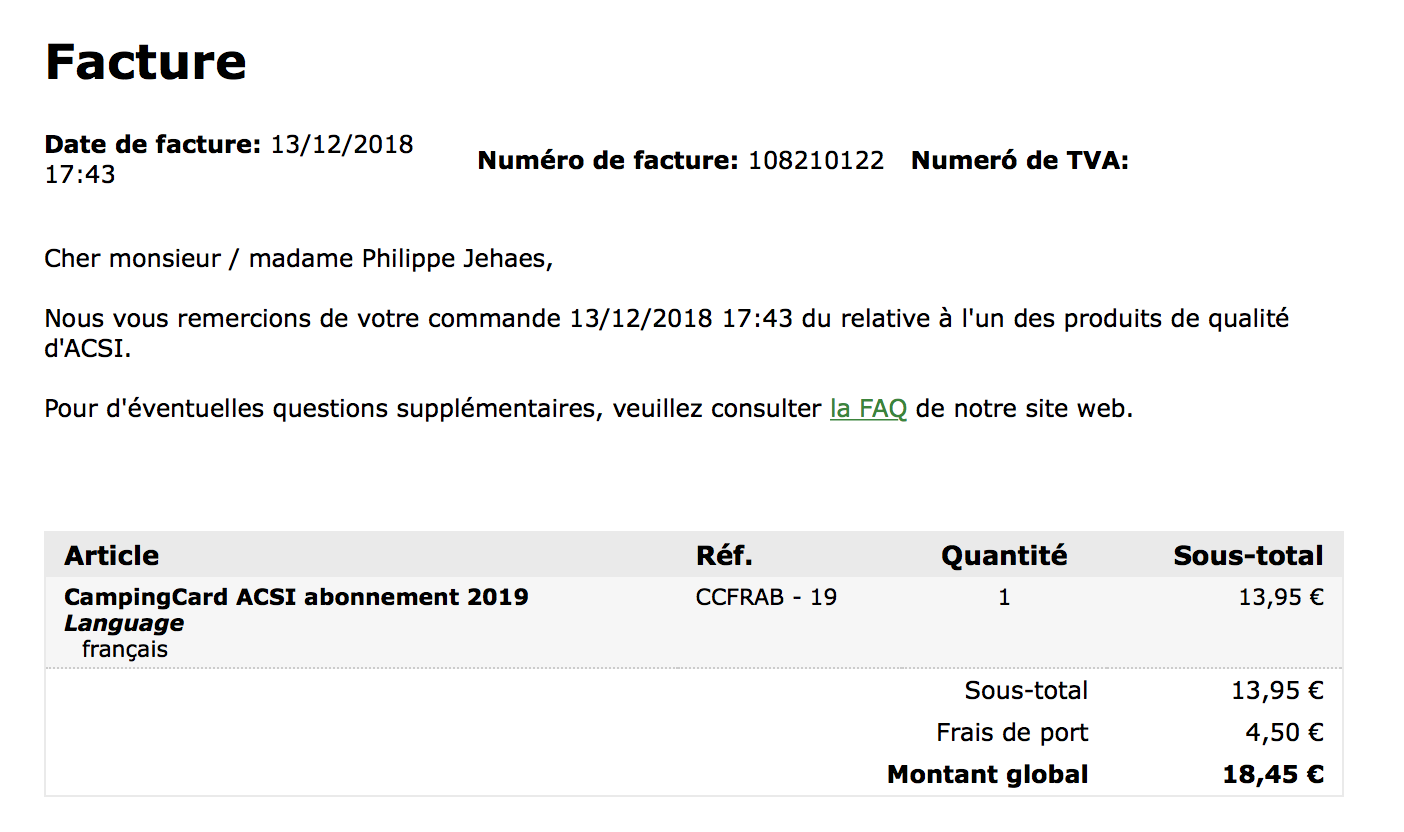Click the "Facture" heading
The height and width of the screenshot is (832, 1404).
click(146, 62)
